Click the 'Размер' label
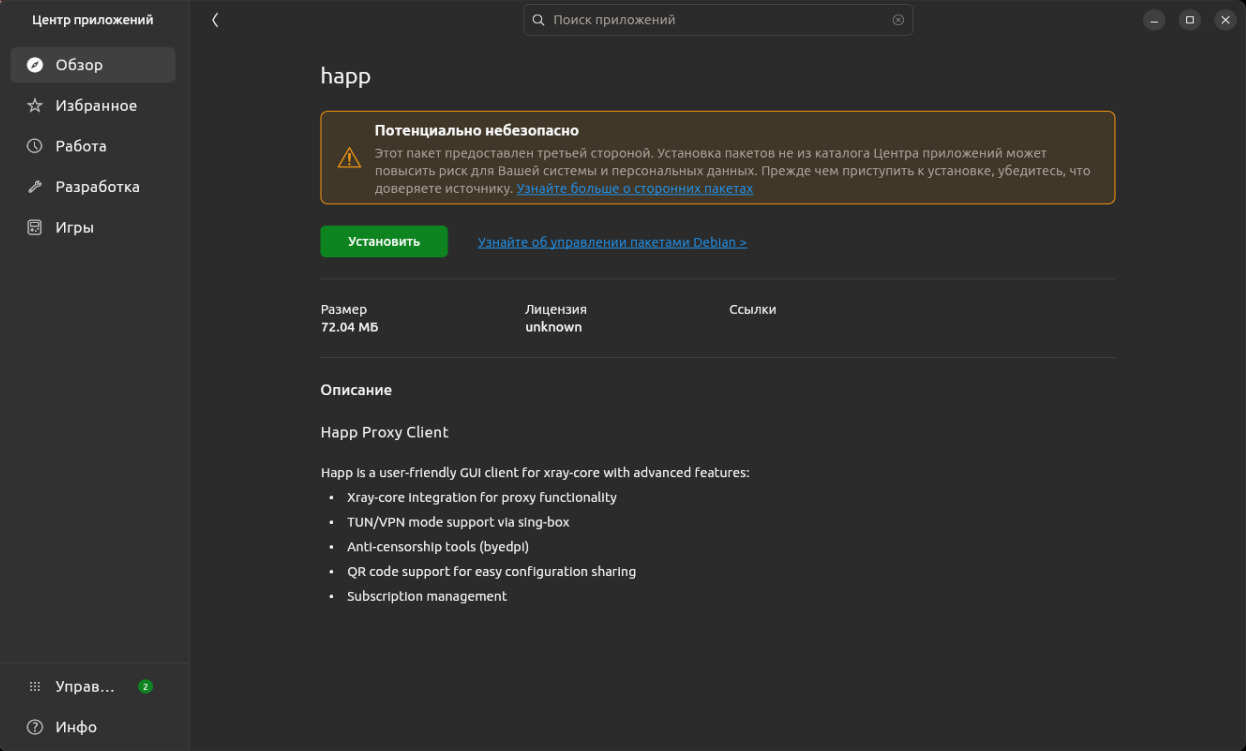 pyautogui.click(x=344, y=310)
